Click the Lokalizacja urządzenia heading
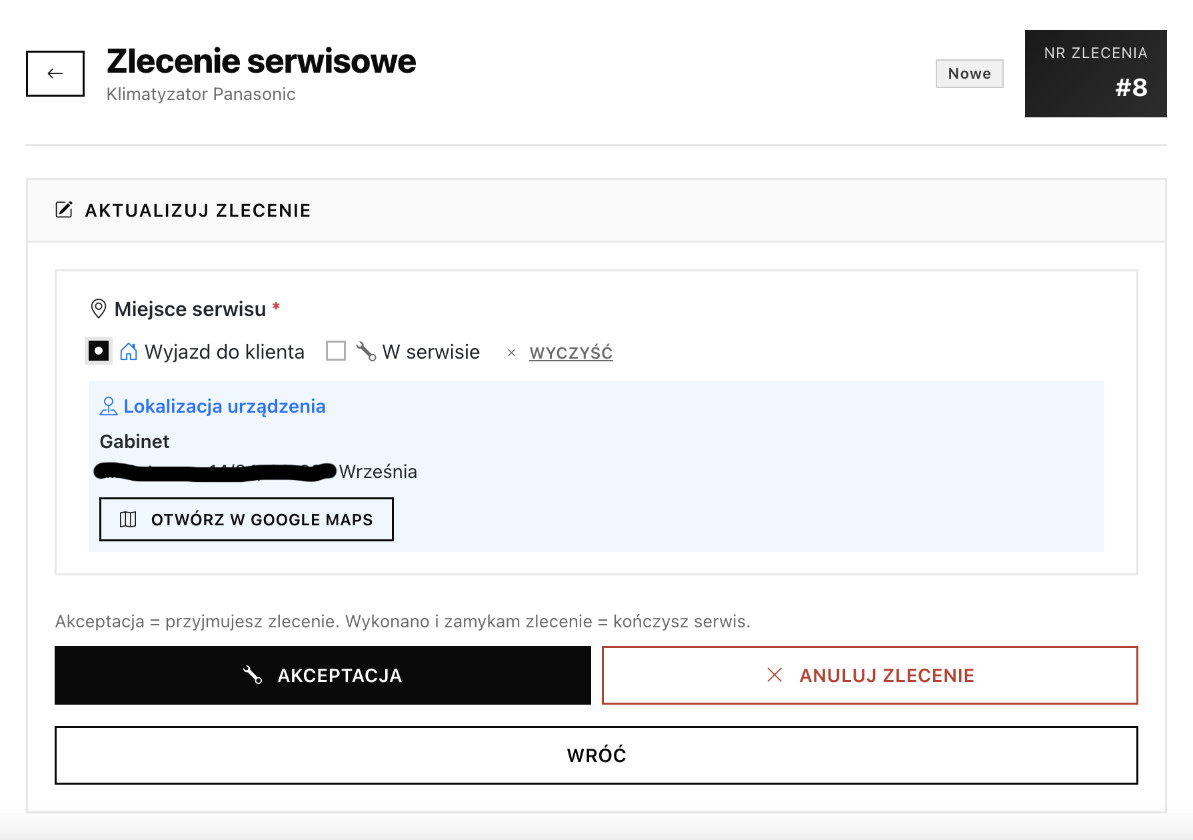This screenshot has height=840, width=1193. [224, 406]
